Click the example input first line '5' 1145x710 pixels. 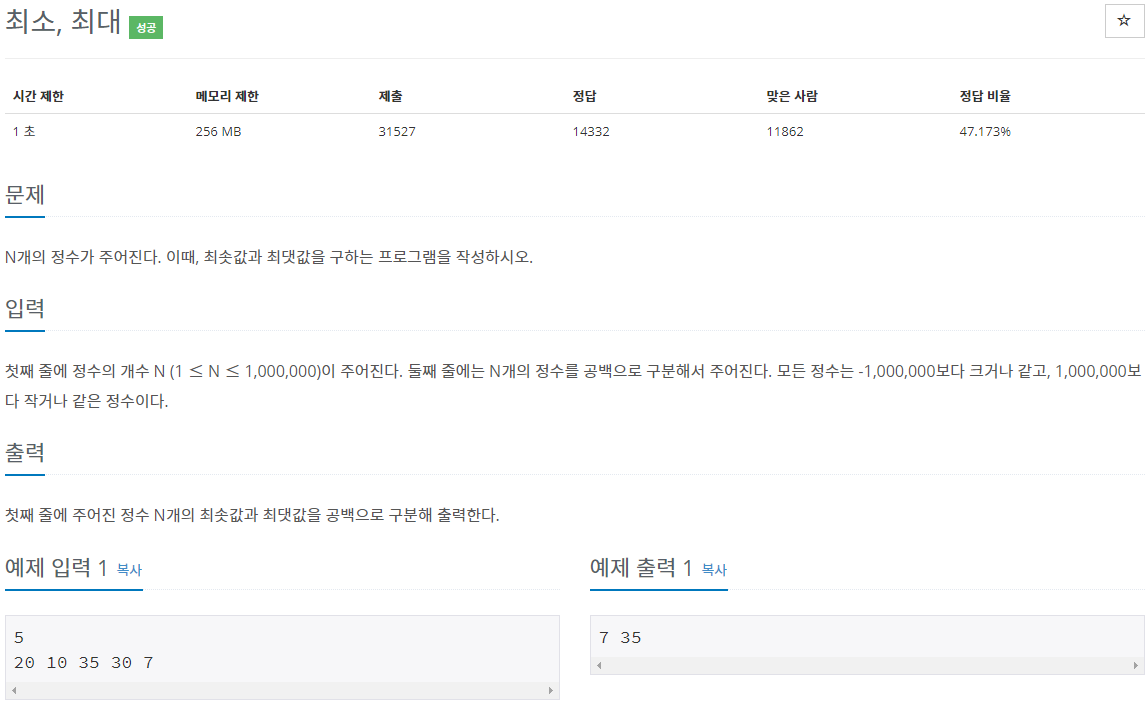click(19, 638)
